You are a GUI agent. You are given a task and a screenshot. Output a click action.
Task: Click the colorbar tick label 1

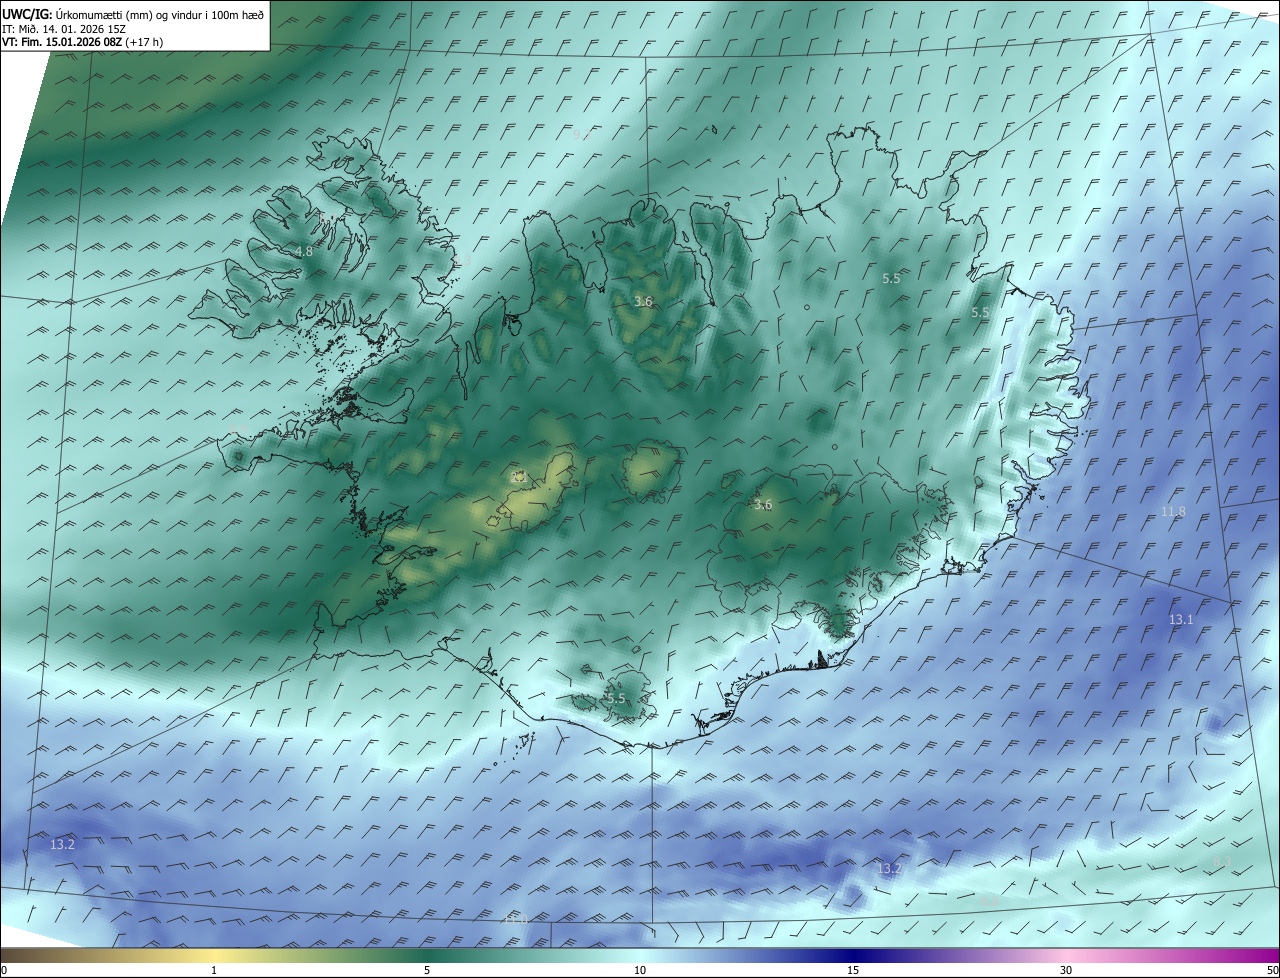coord(214,970)
